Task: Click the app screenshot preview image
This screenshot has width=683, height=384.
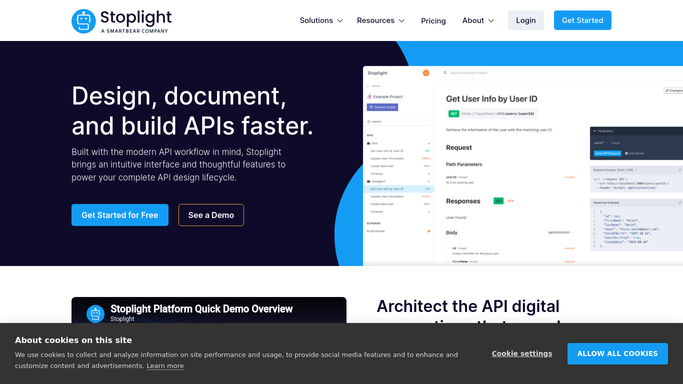Action: 523,165
